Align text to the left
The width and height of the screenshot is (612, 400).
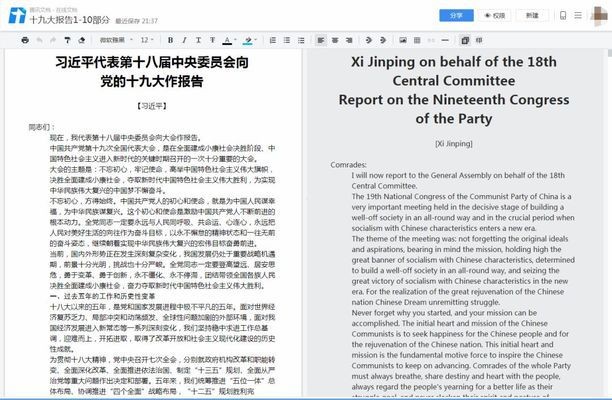point(321,40)
